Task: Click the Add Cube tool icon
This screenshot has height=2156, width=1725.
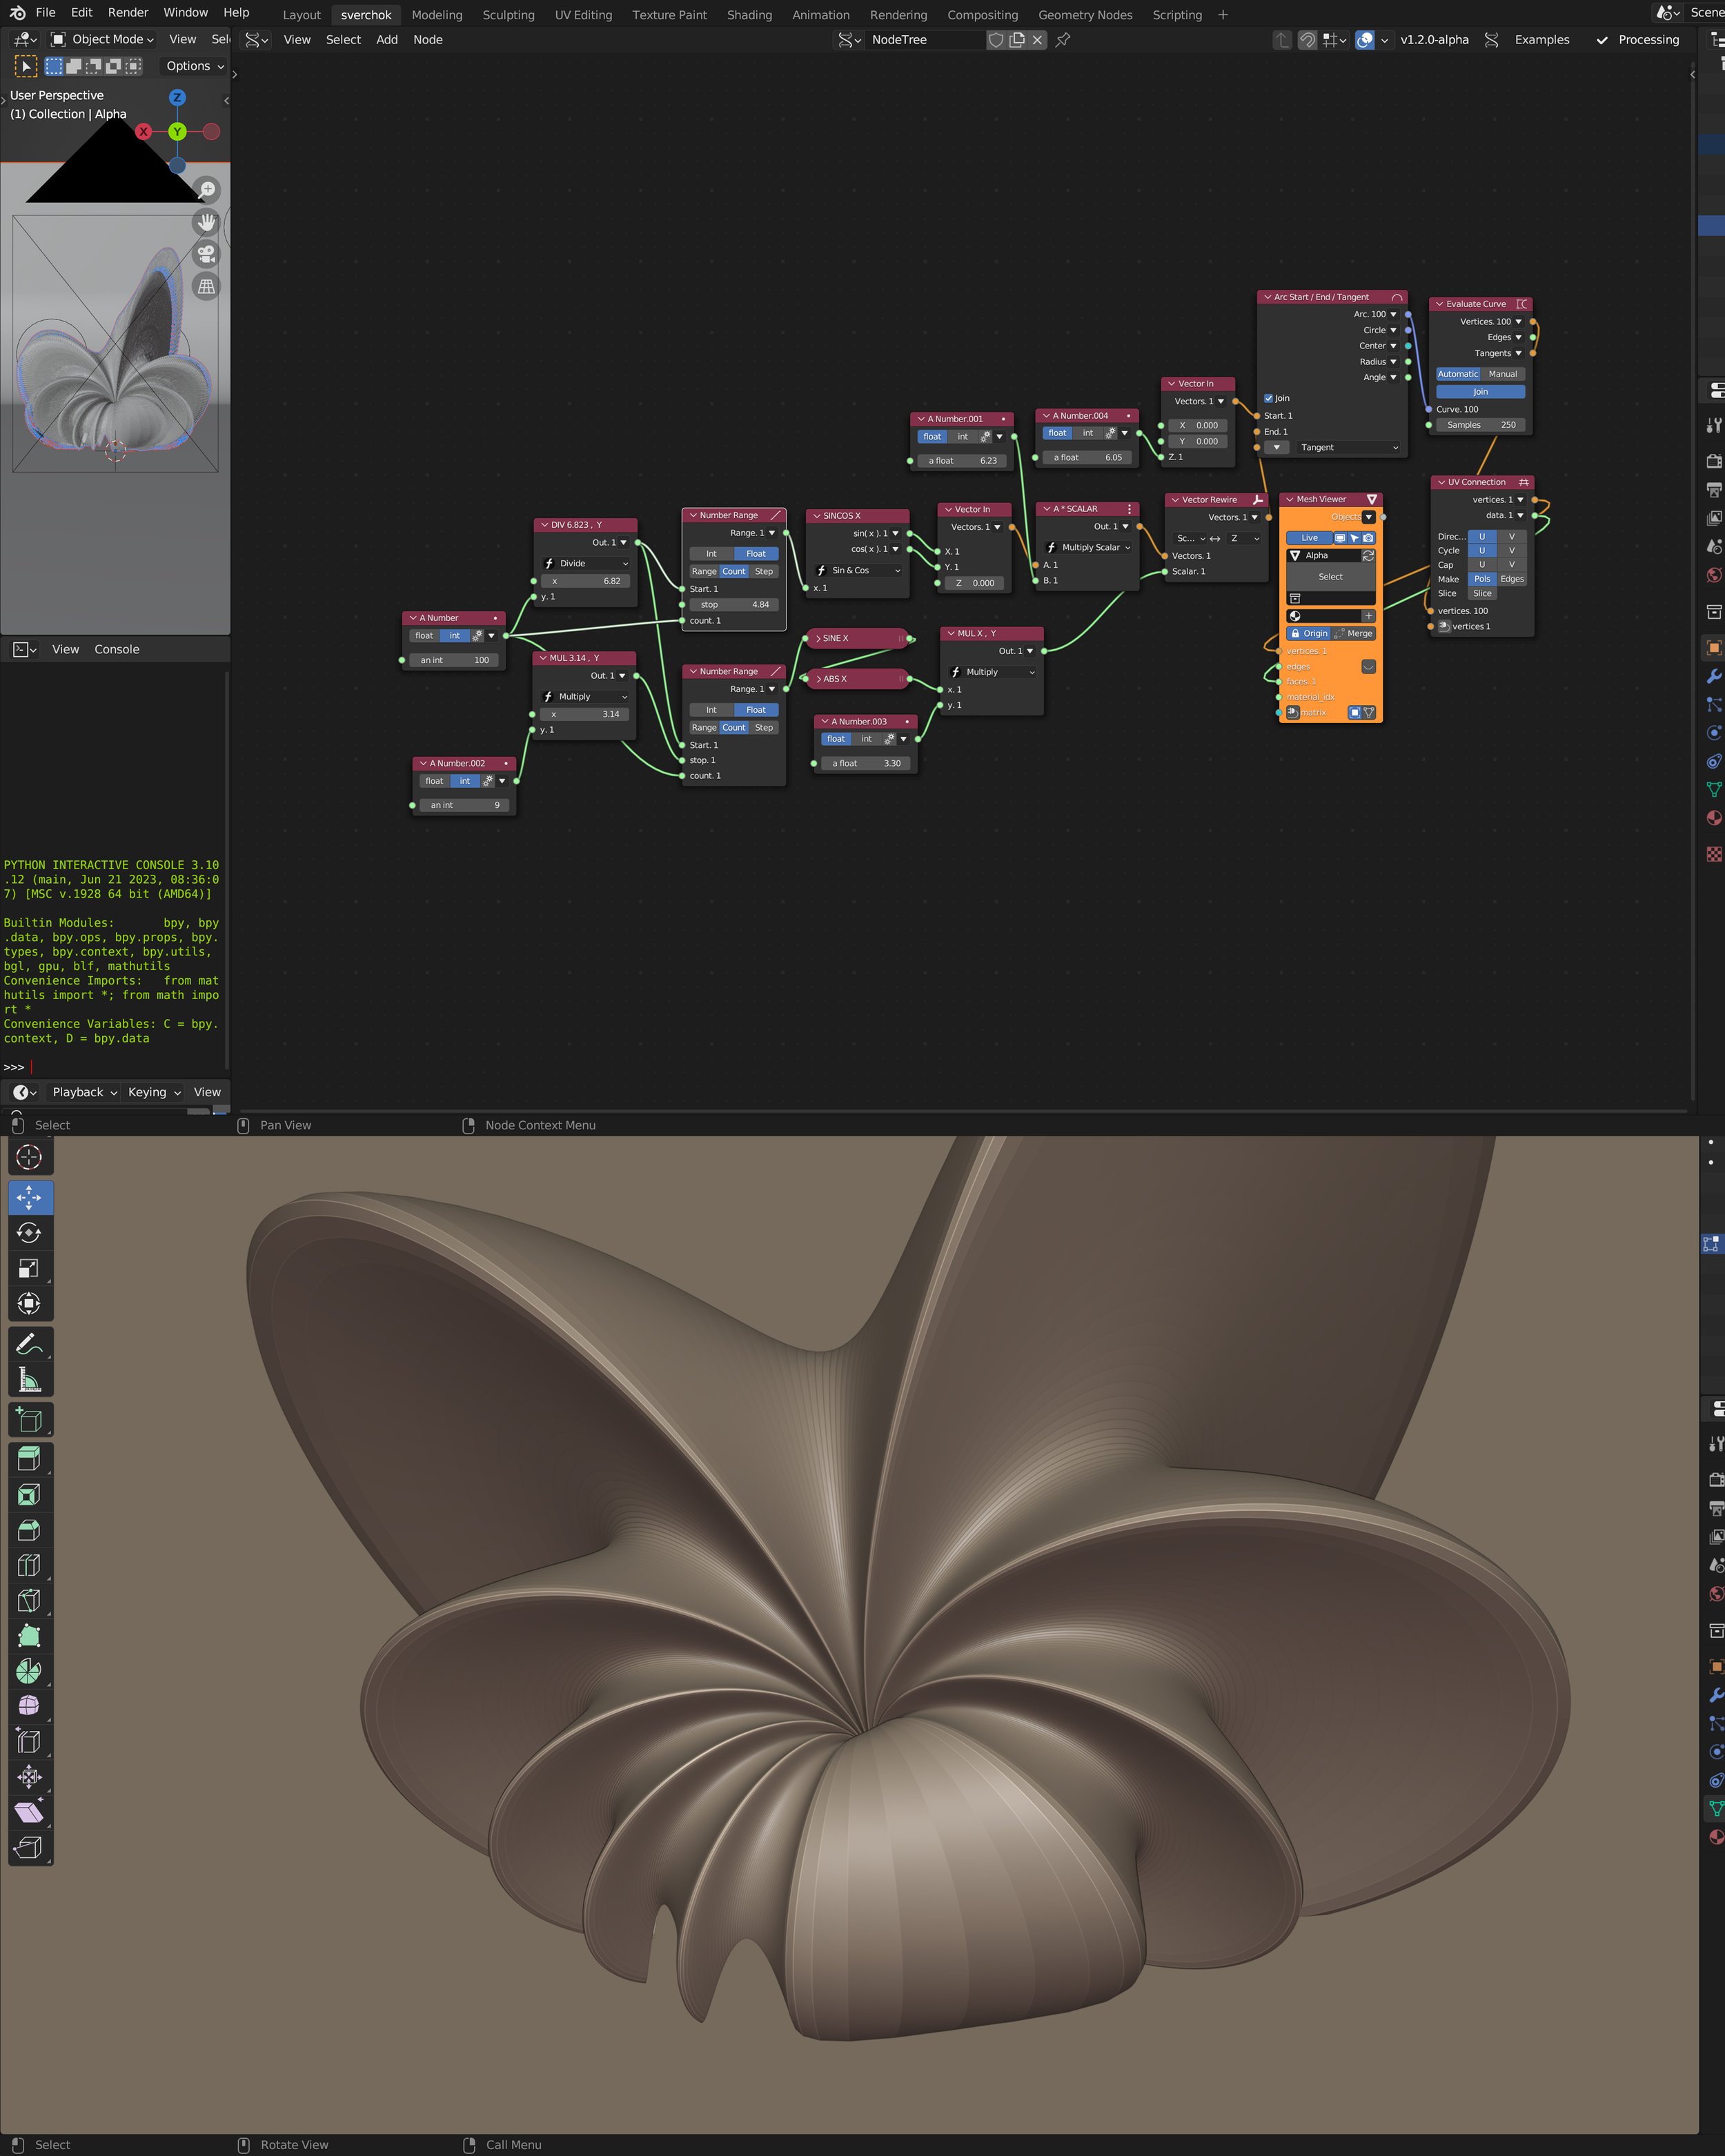Action: [x=29, y=1420]
